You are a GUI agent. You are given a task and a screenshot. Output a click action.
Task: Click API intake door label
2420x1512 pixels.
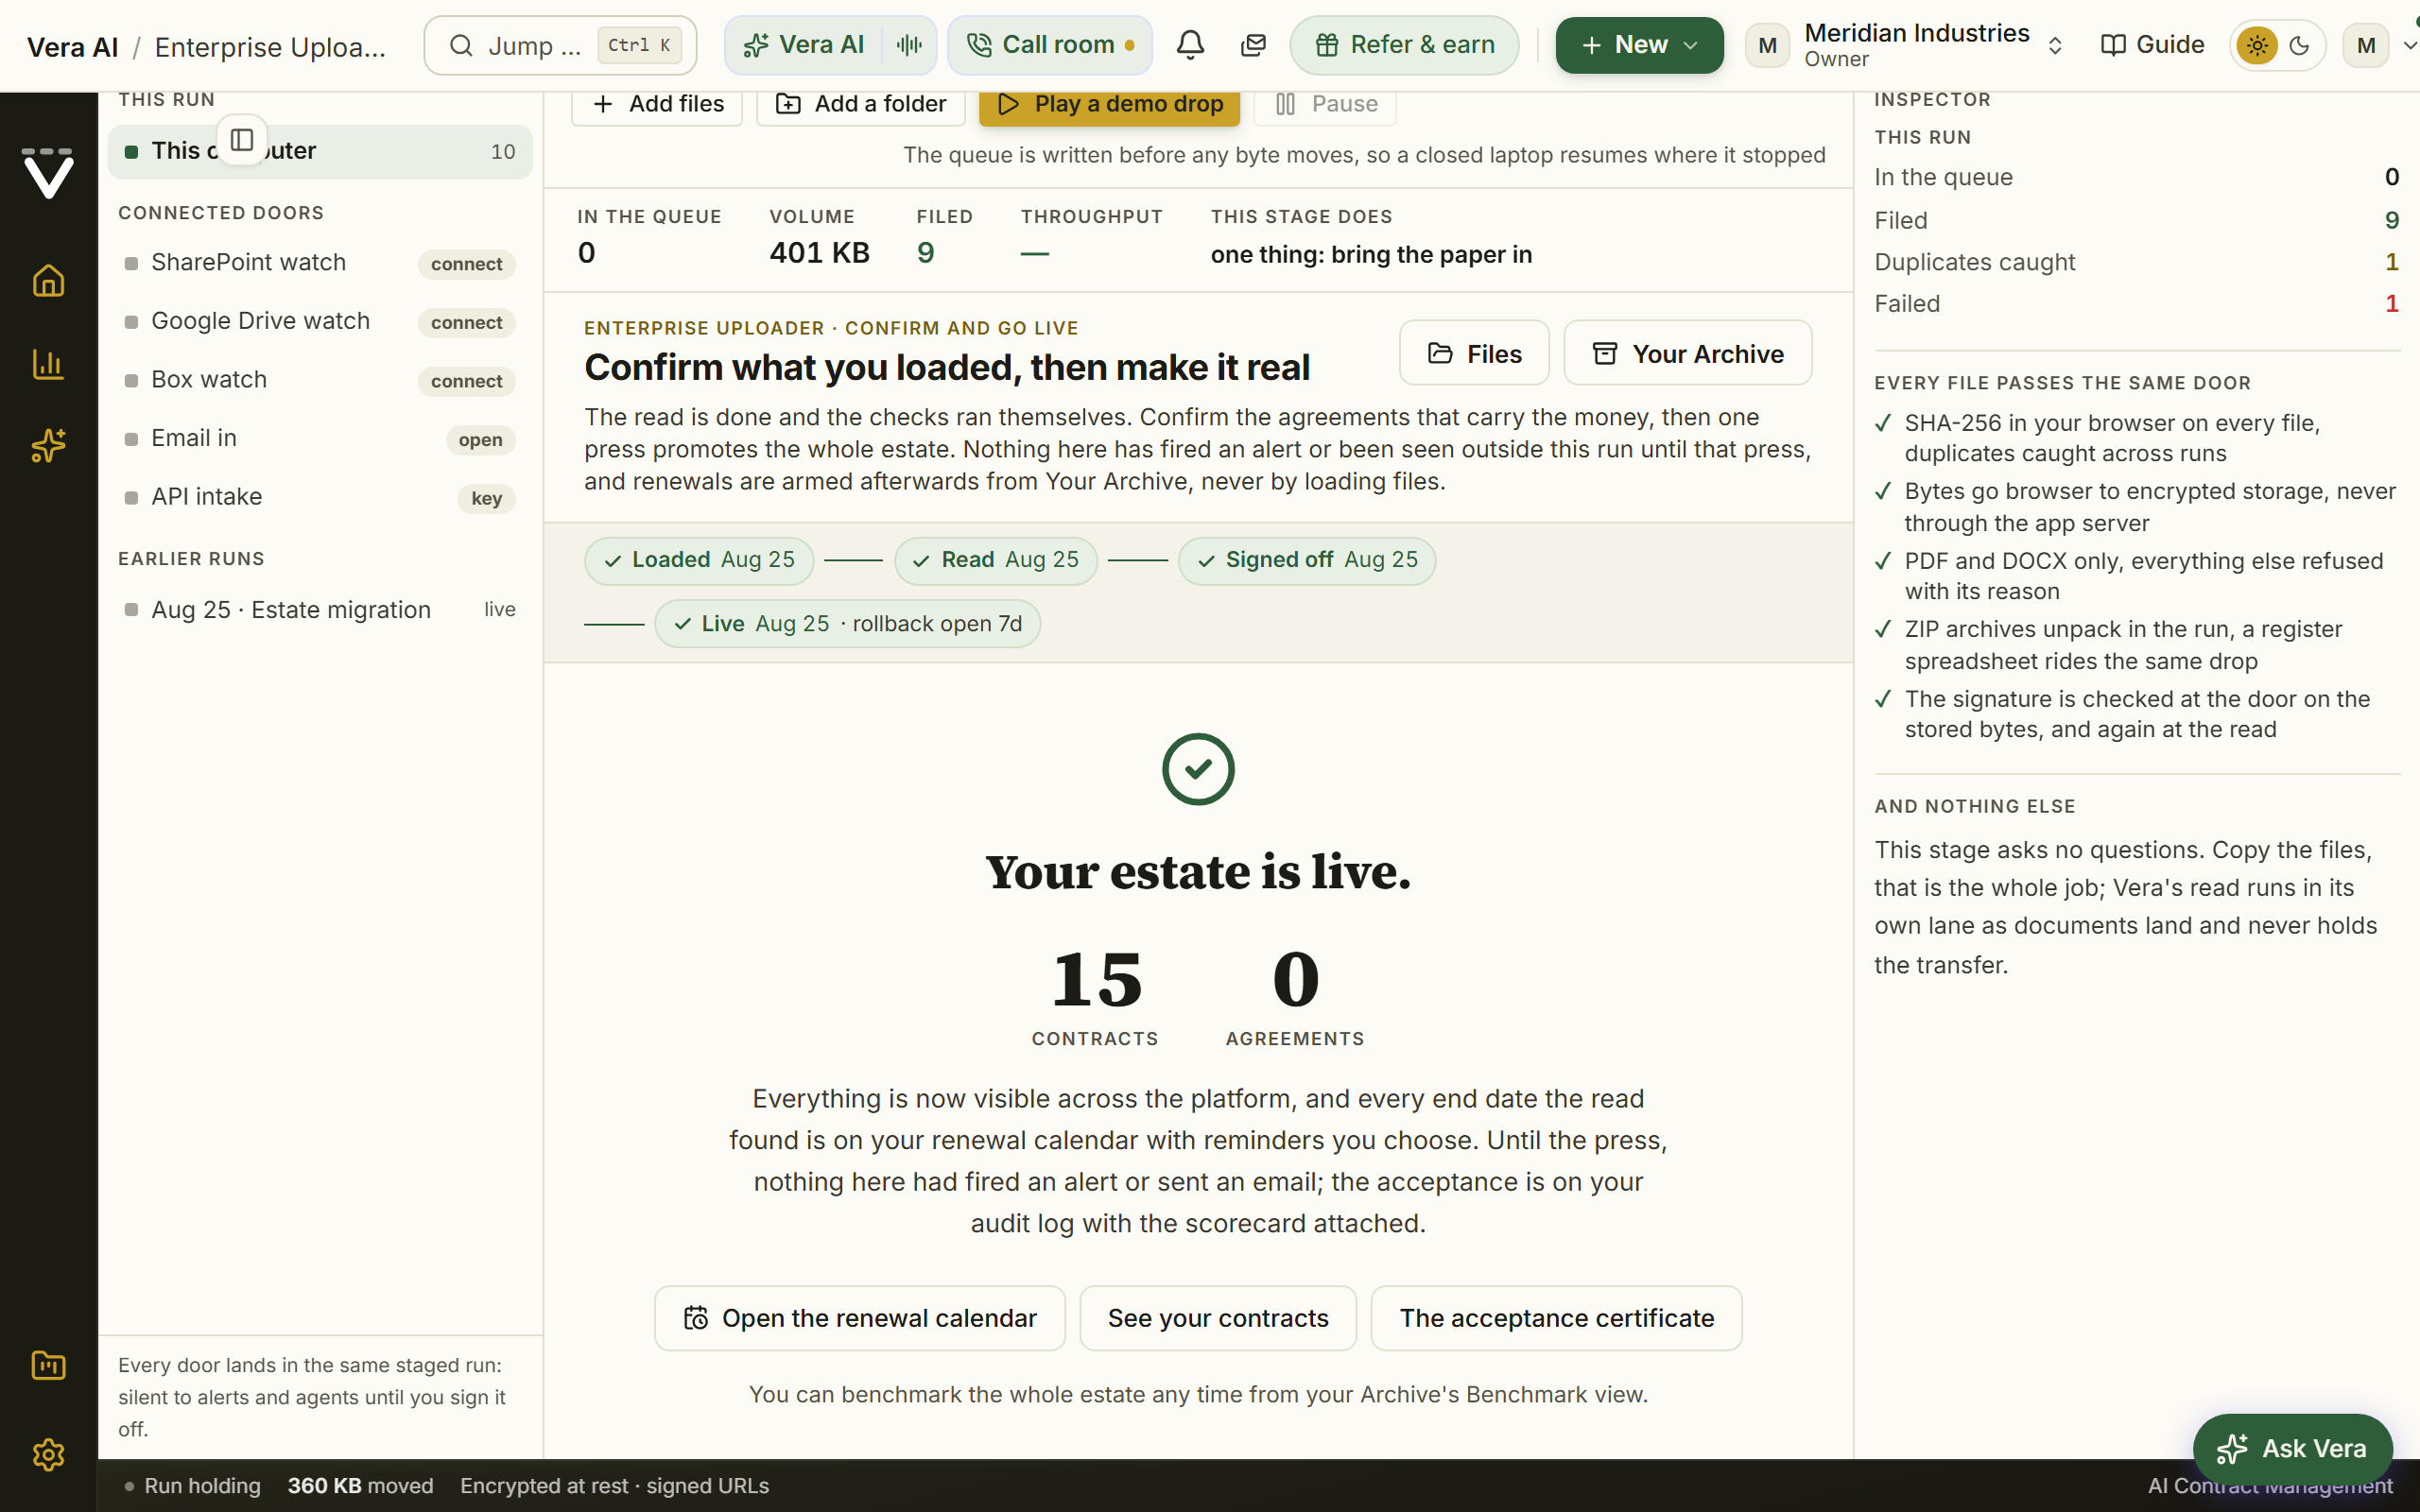point(206,497)
